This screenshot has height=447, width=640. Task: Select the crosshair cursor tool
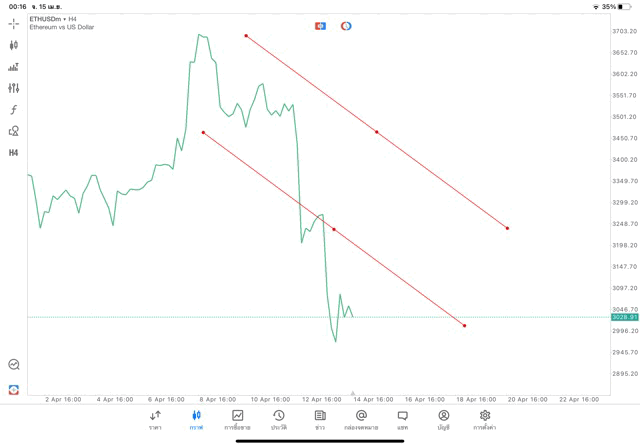pyautogui.click(x=14, y=23)
